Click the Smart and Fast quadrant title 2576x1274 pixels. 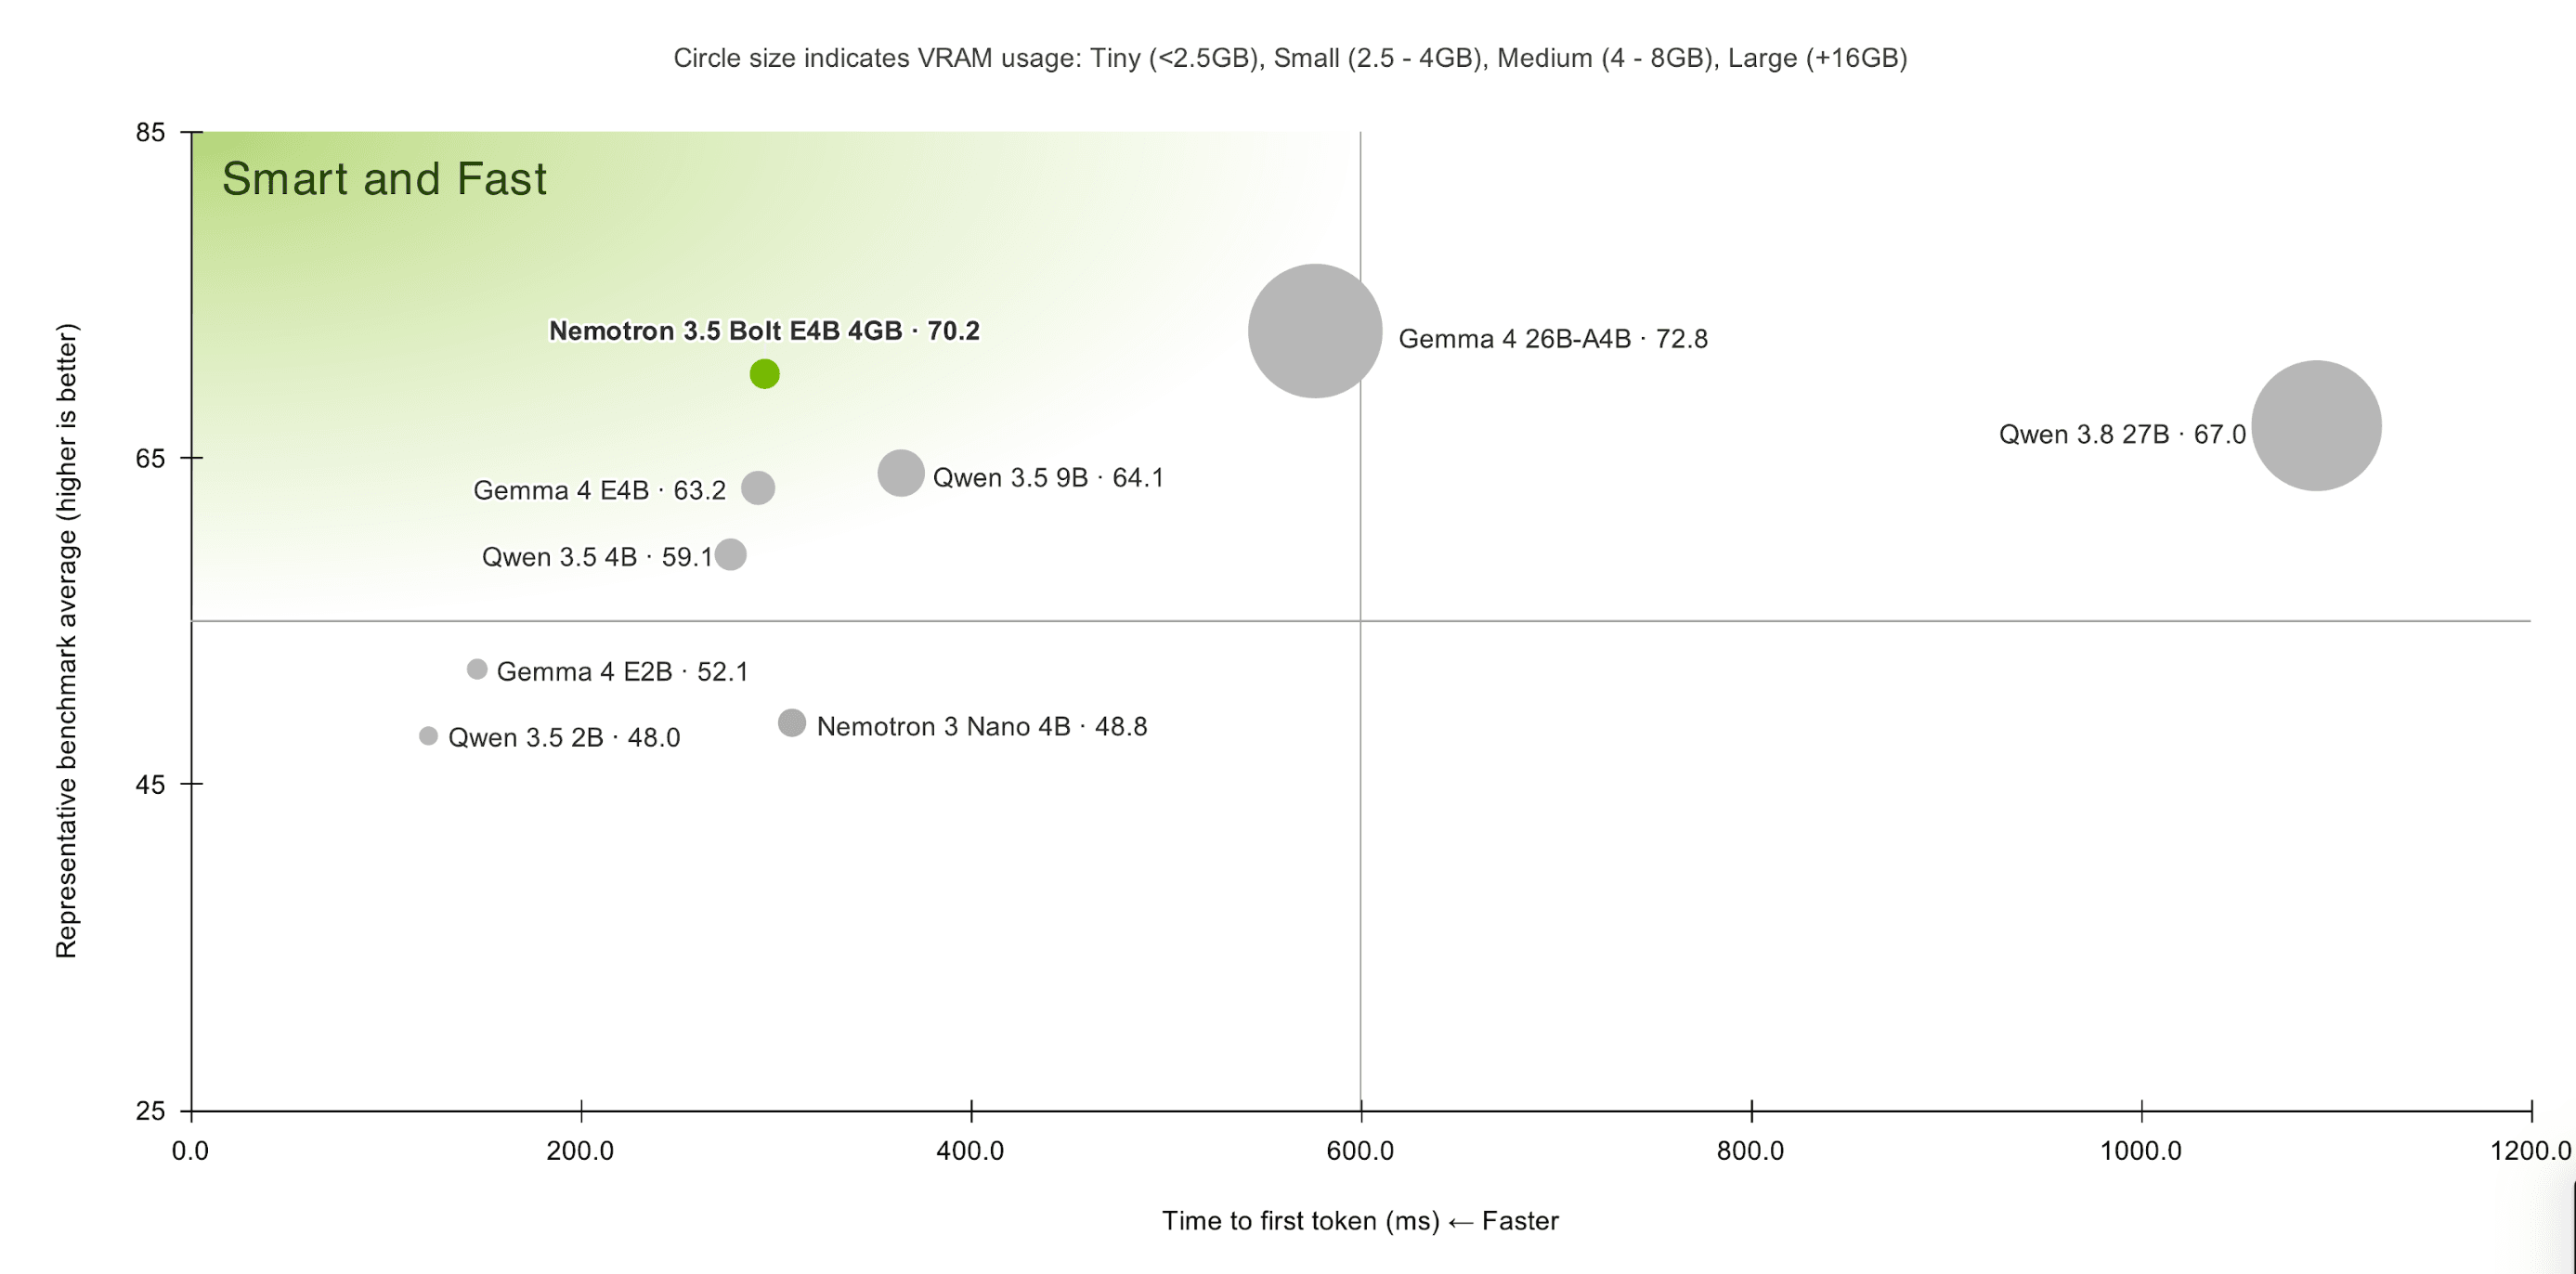[384, 179]
